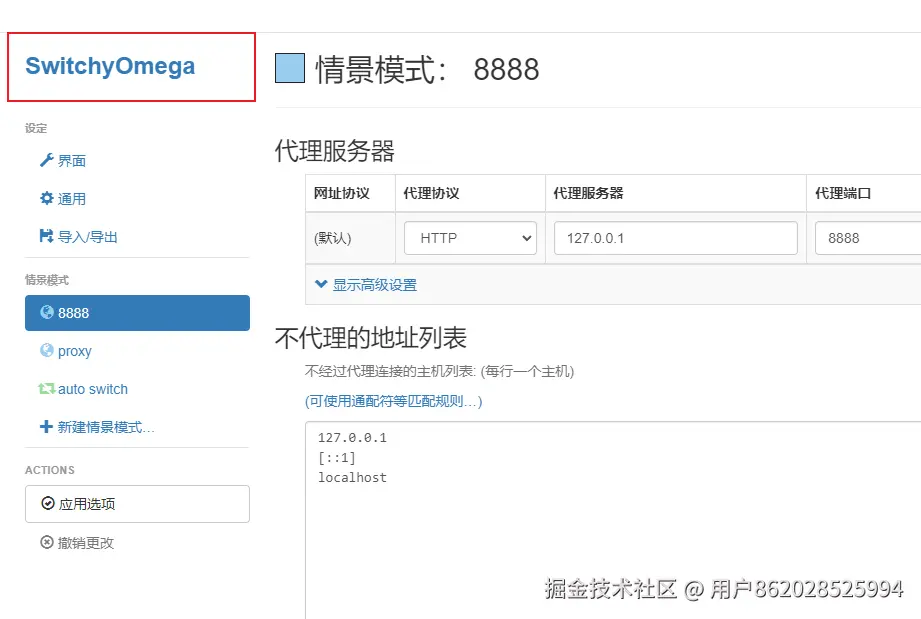Click the globe icon of proxy profile
Image resolution: width=921 pixels, height=619 pixels.
pyautogui.click(x=47, y=351)
